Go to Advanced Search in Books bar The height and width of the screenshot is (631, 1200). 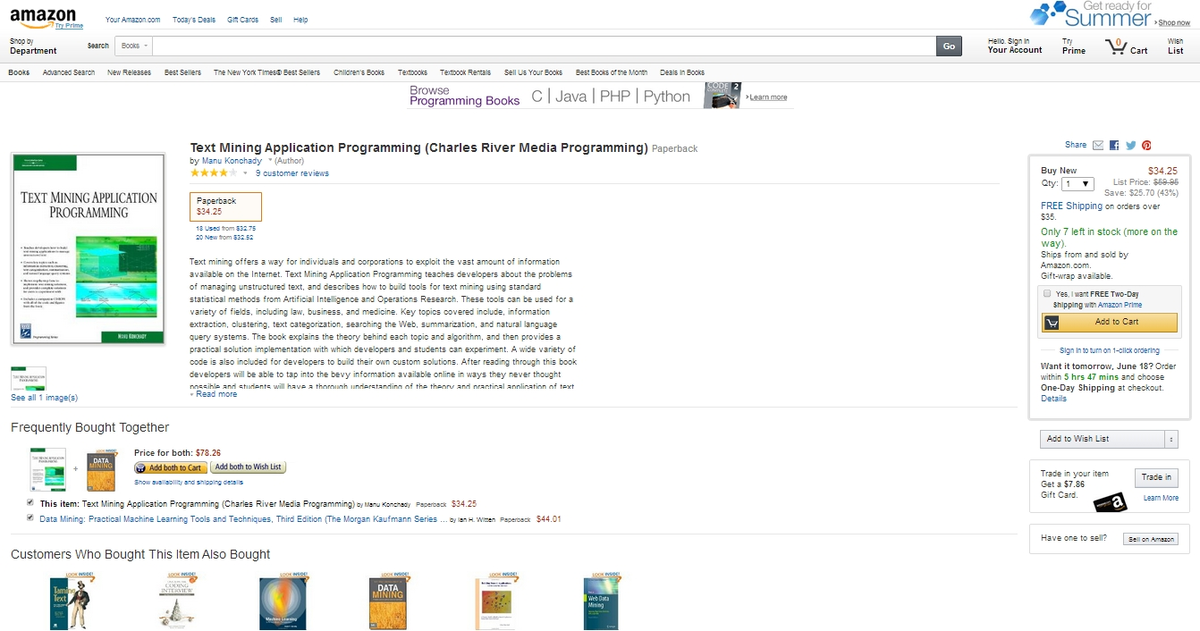point(69,72)
